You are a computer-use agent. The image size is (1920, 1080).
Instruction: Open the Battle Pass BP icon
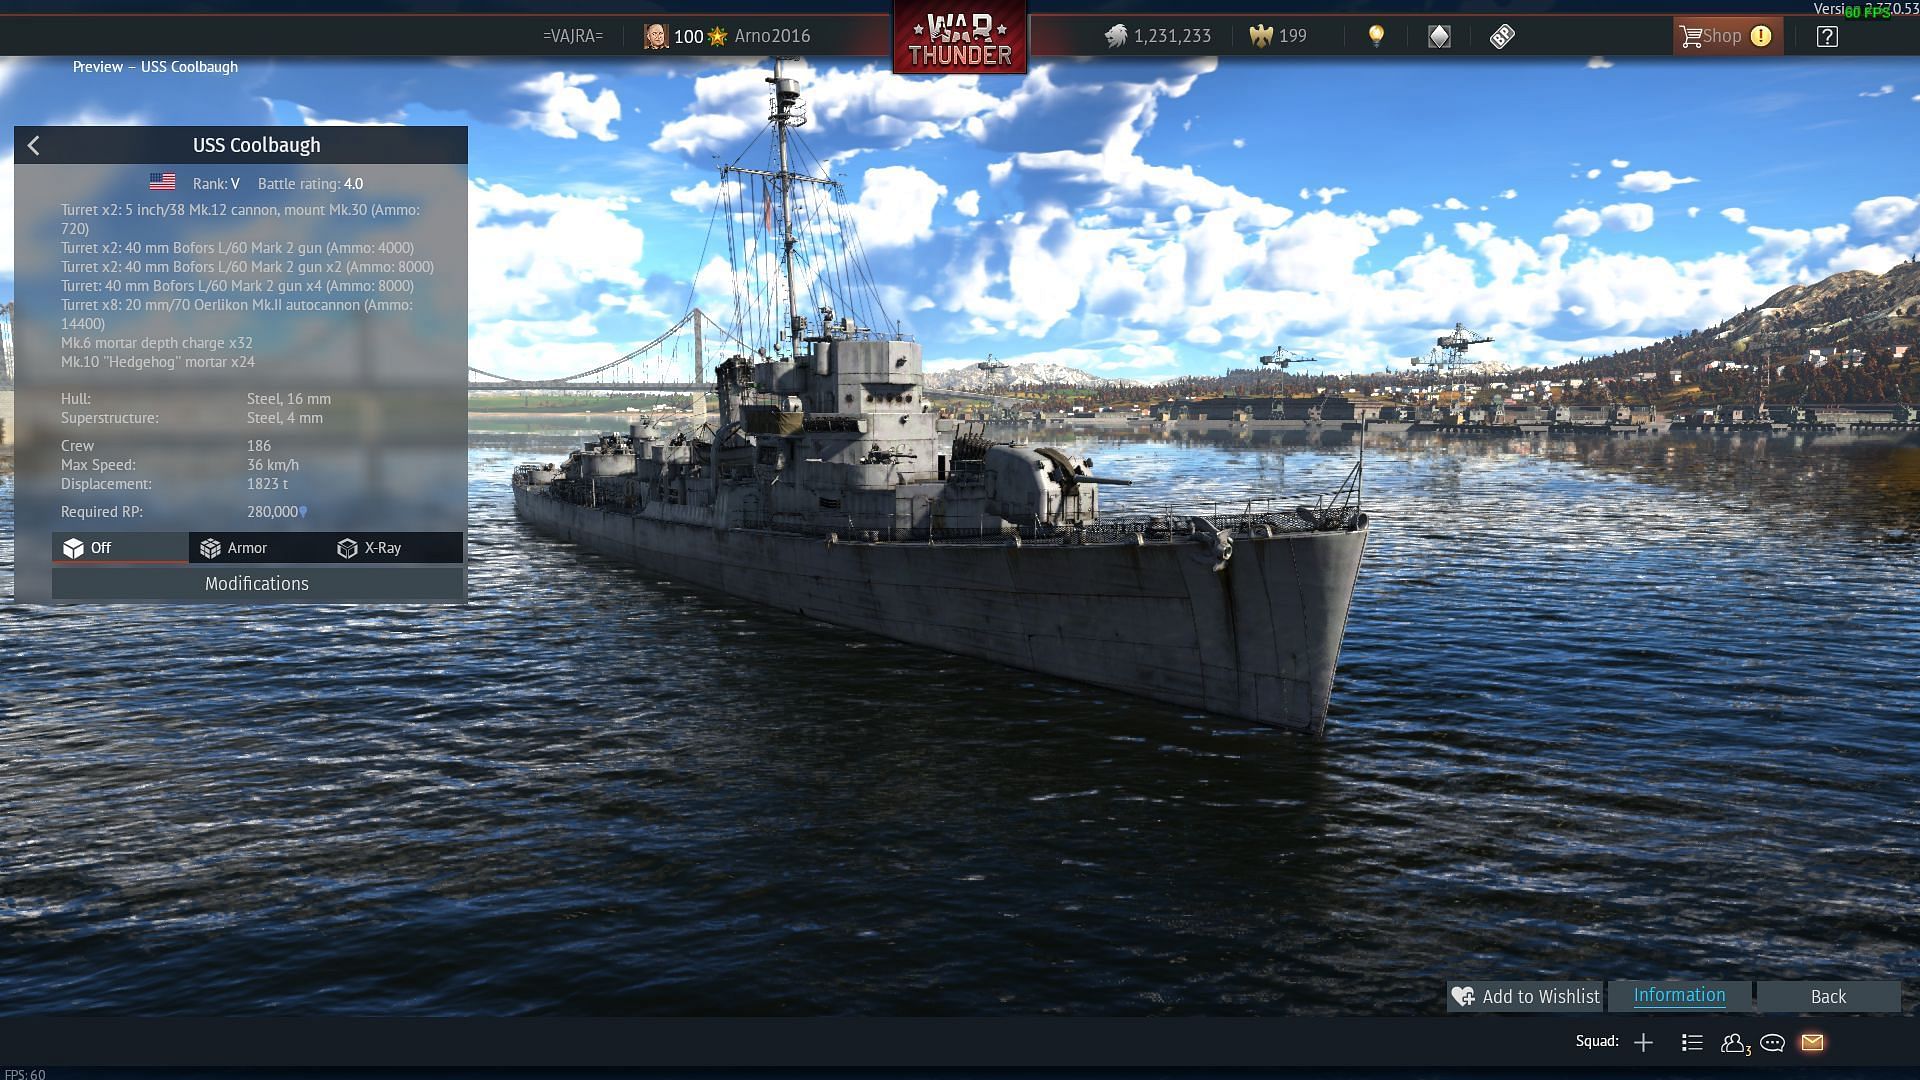(x=1502, y=37)
